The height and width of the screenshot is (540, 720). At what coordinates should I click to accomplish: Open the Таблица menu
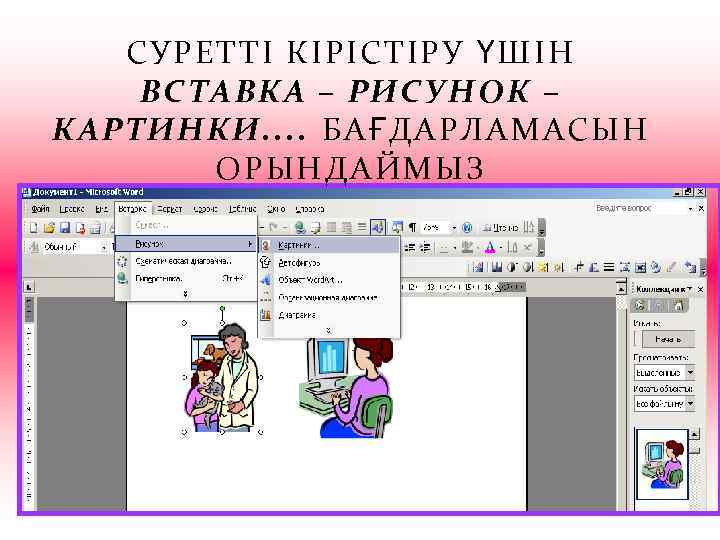coord(242,209)
